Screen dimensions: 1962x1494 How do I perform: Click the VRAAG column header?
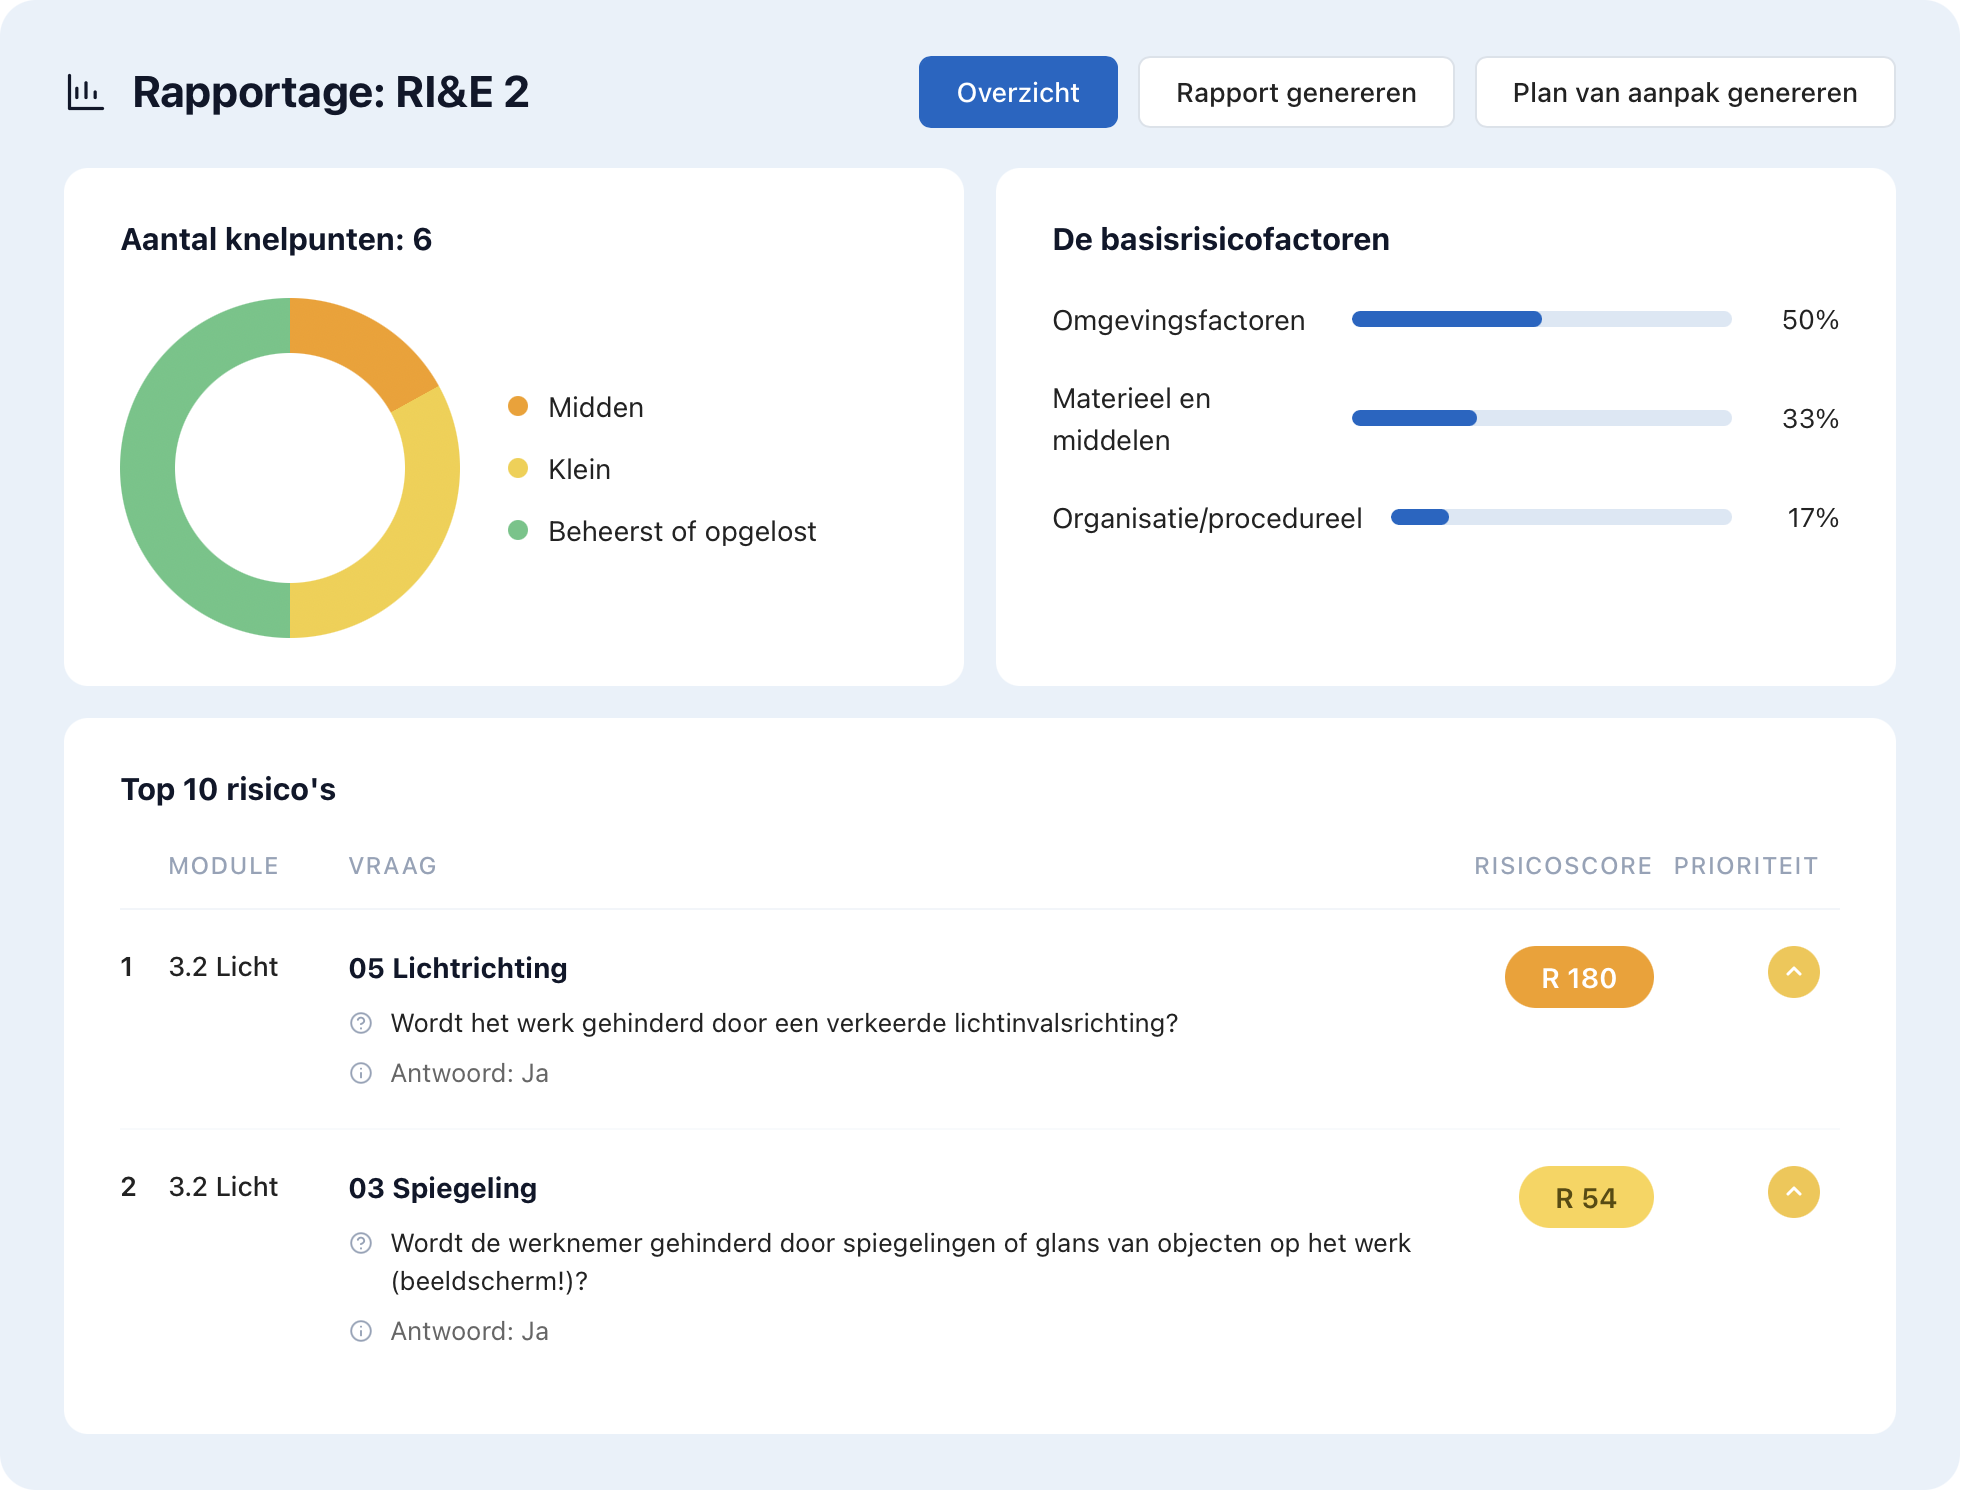(x=393, y=866)
